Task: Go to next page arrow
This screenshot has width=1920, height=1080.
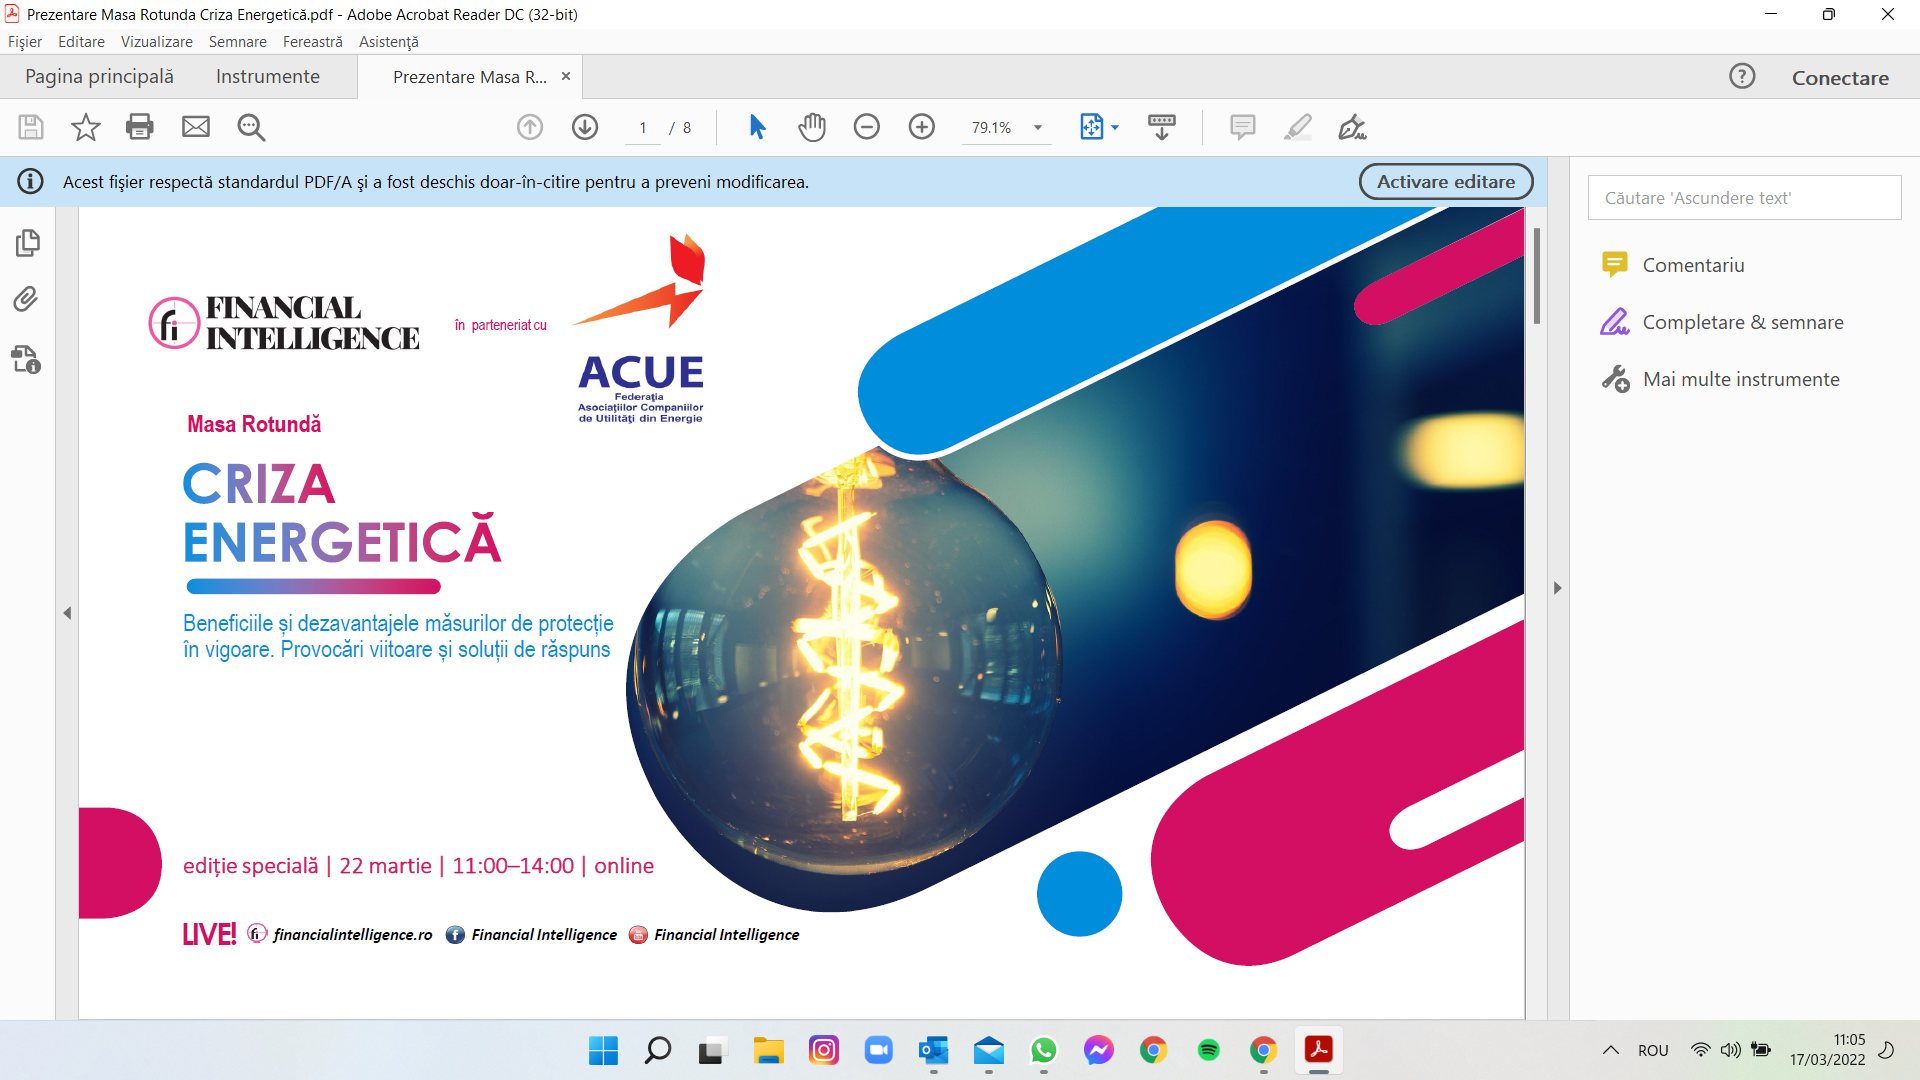Action: pos(585,127)
